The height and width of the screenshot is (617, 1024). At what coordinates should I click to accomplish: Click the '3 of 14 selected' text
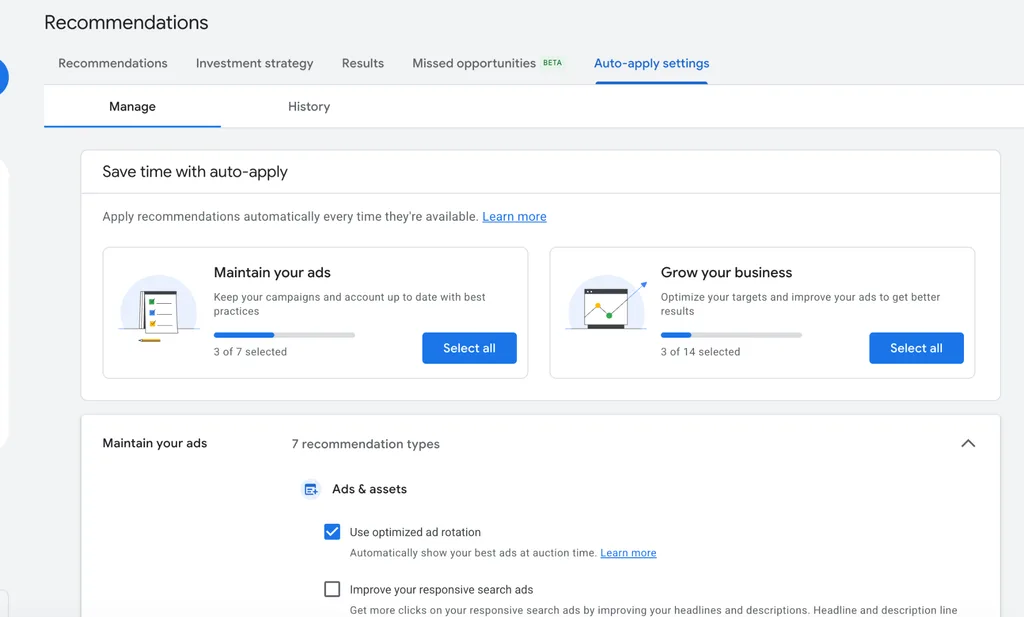700,351
